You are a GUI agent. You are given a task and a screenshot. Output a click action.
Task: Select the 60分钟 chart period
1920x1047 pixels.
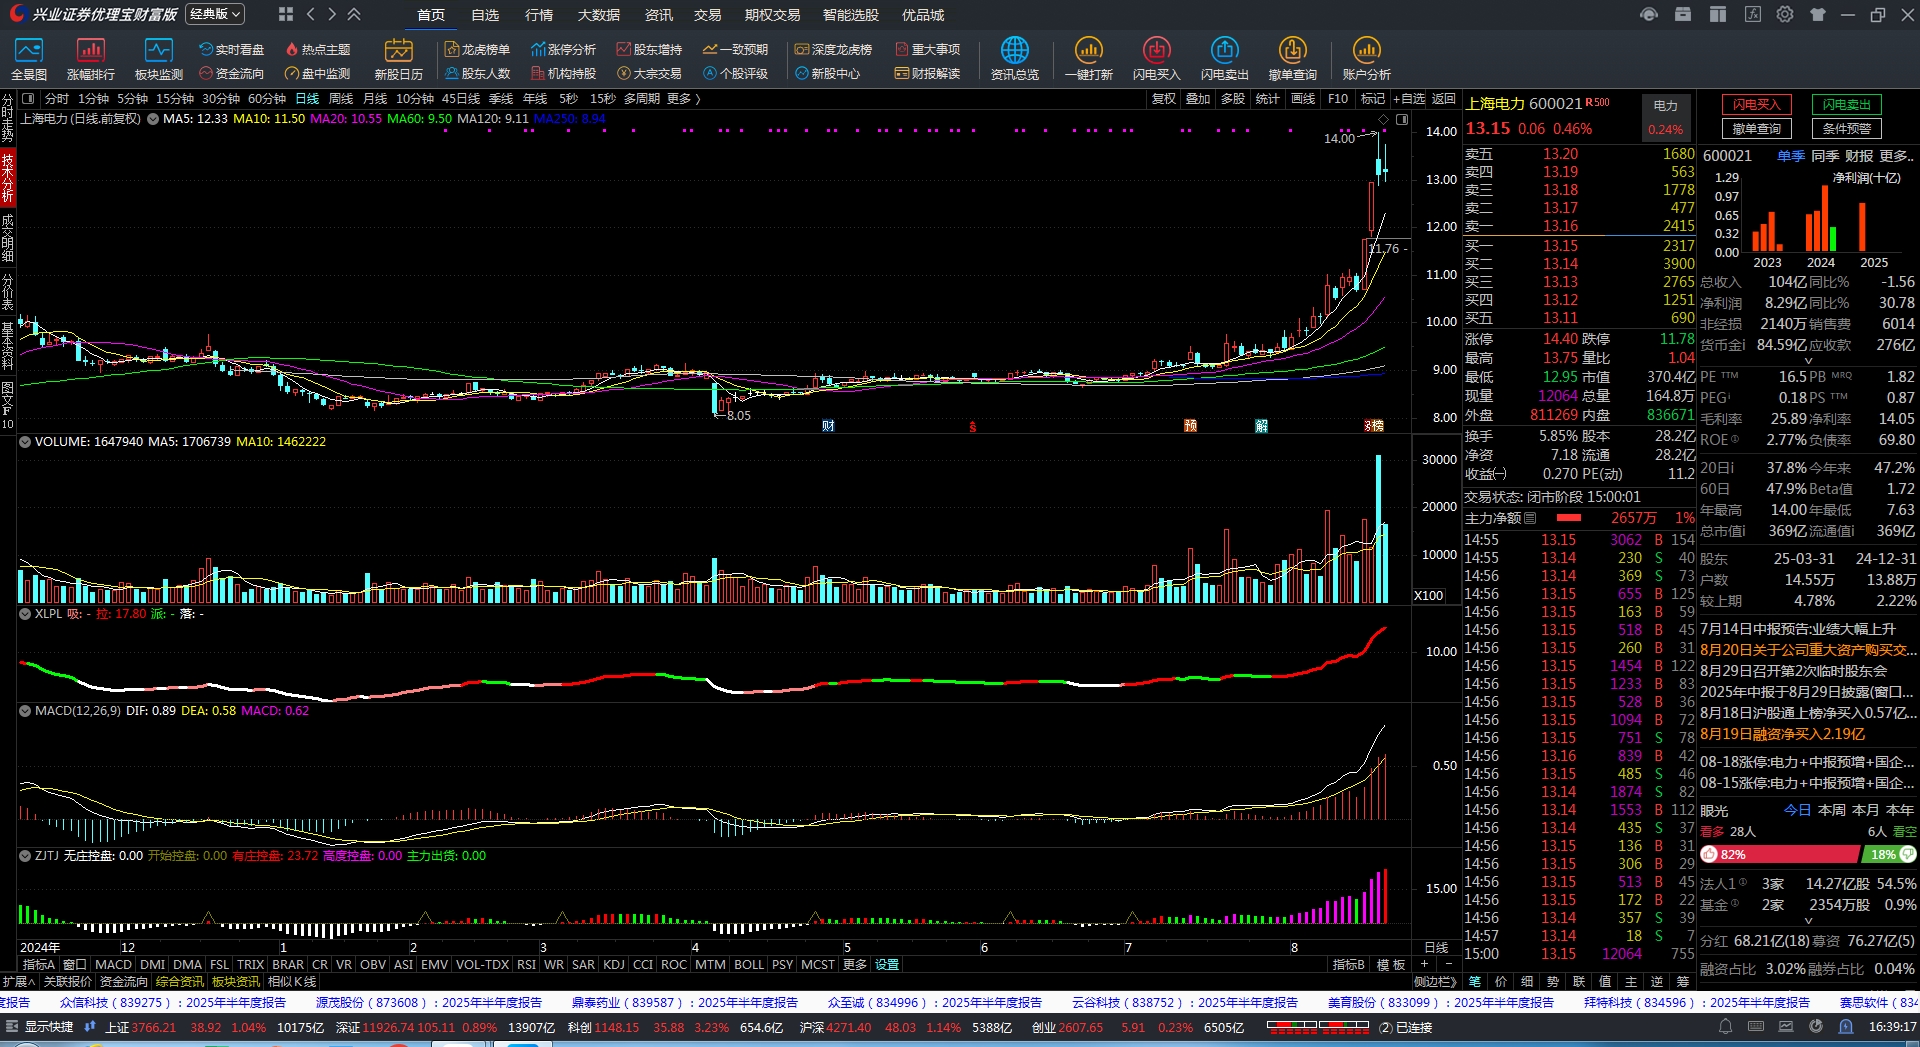tap(267, 99)
